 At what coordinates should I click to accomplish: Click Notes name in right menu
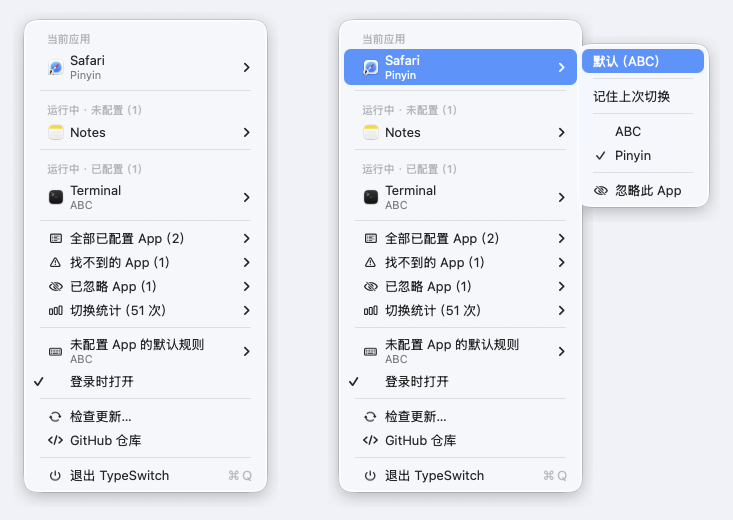[x=402, y=132]
